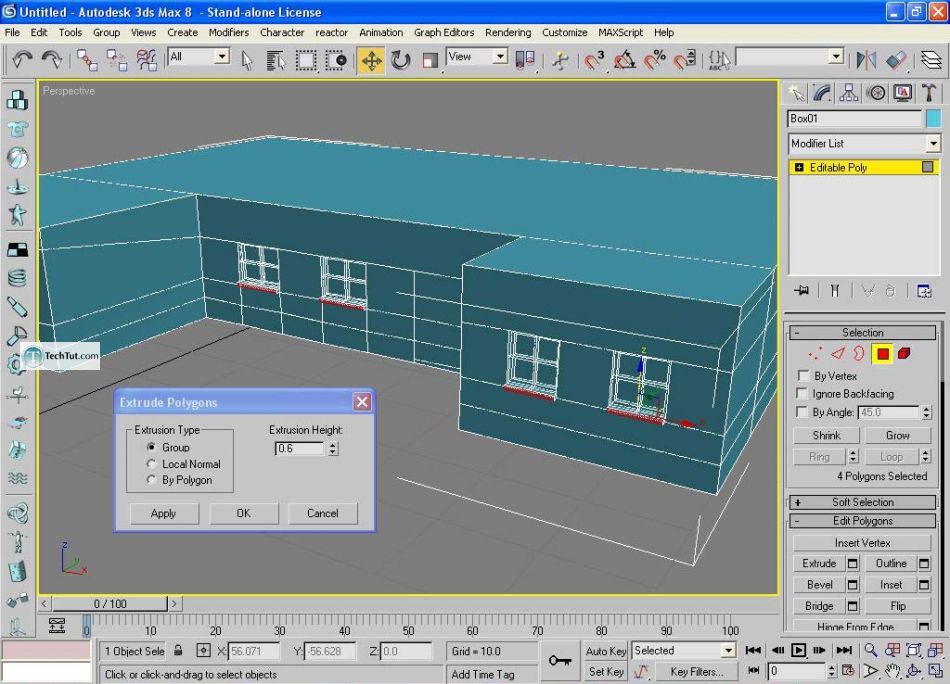Activate the Select and Rotate tool

pos(400,60)
